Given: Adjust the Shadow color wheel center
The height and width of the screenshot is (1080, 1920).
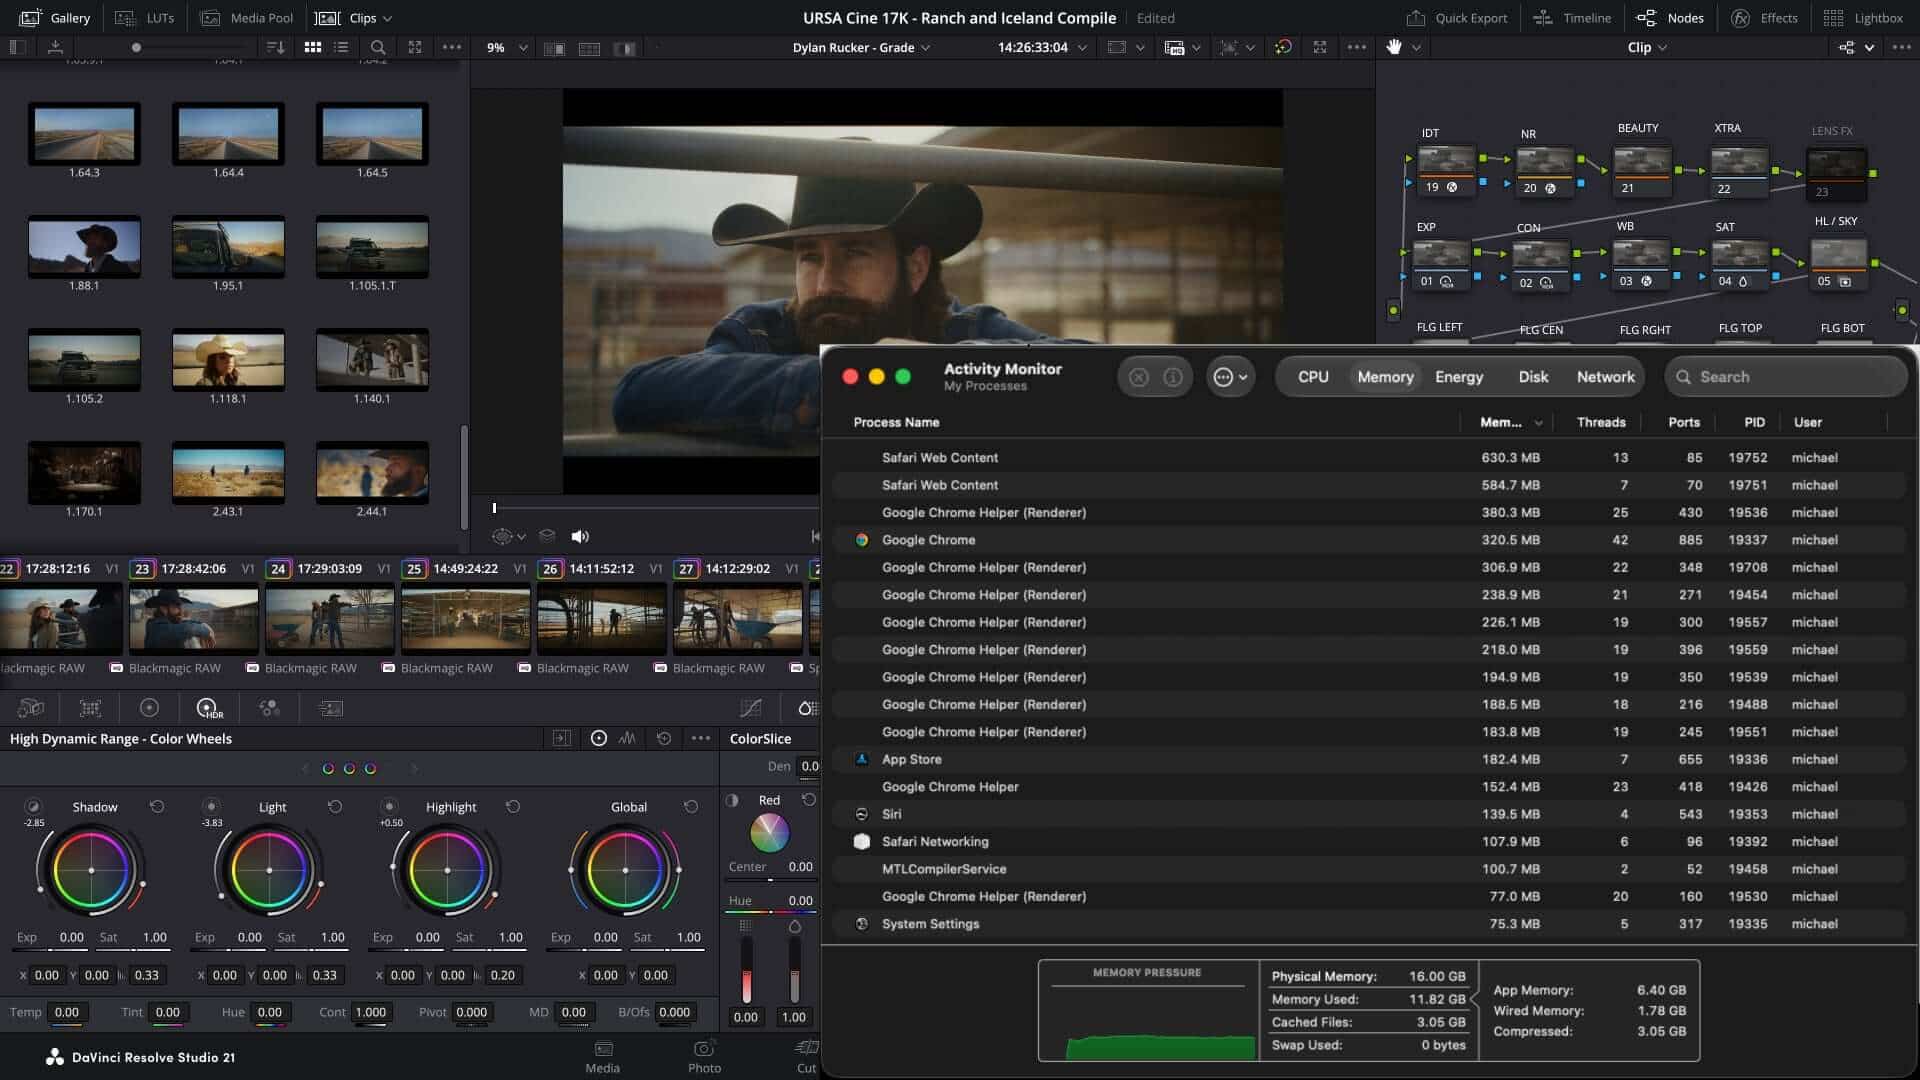Looking at the screenshot, I should pyautogui.click(x=91, y=870).
